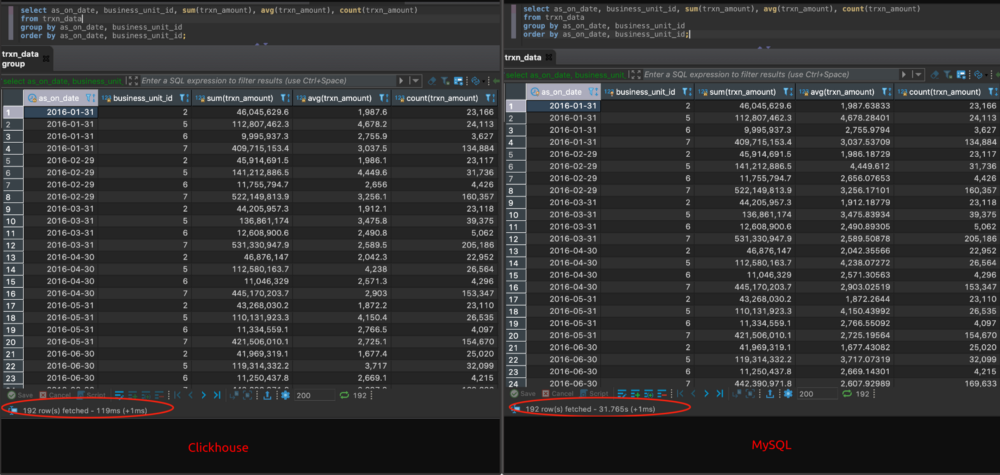The width and height of the screenshot is (1000, 475).
Task: Open avg(trxn_amount) column filter in MySQL window
Action: click(886, 92)
